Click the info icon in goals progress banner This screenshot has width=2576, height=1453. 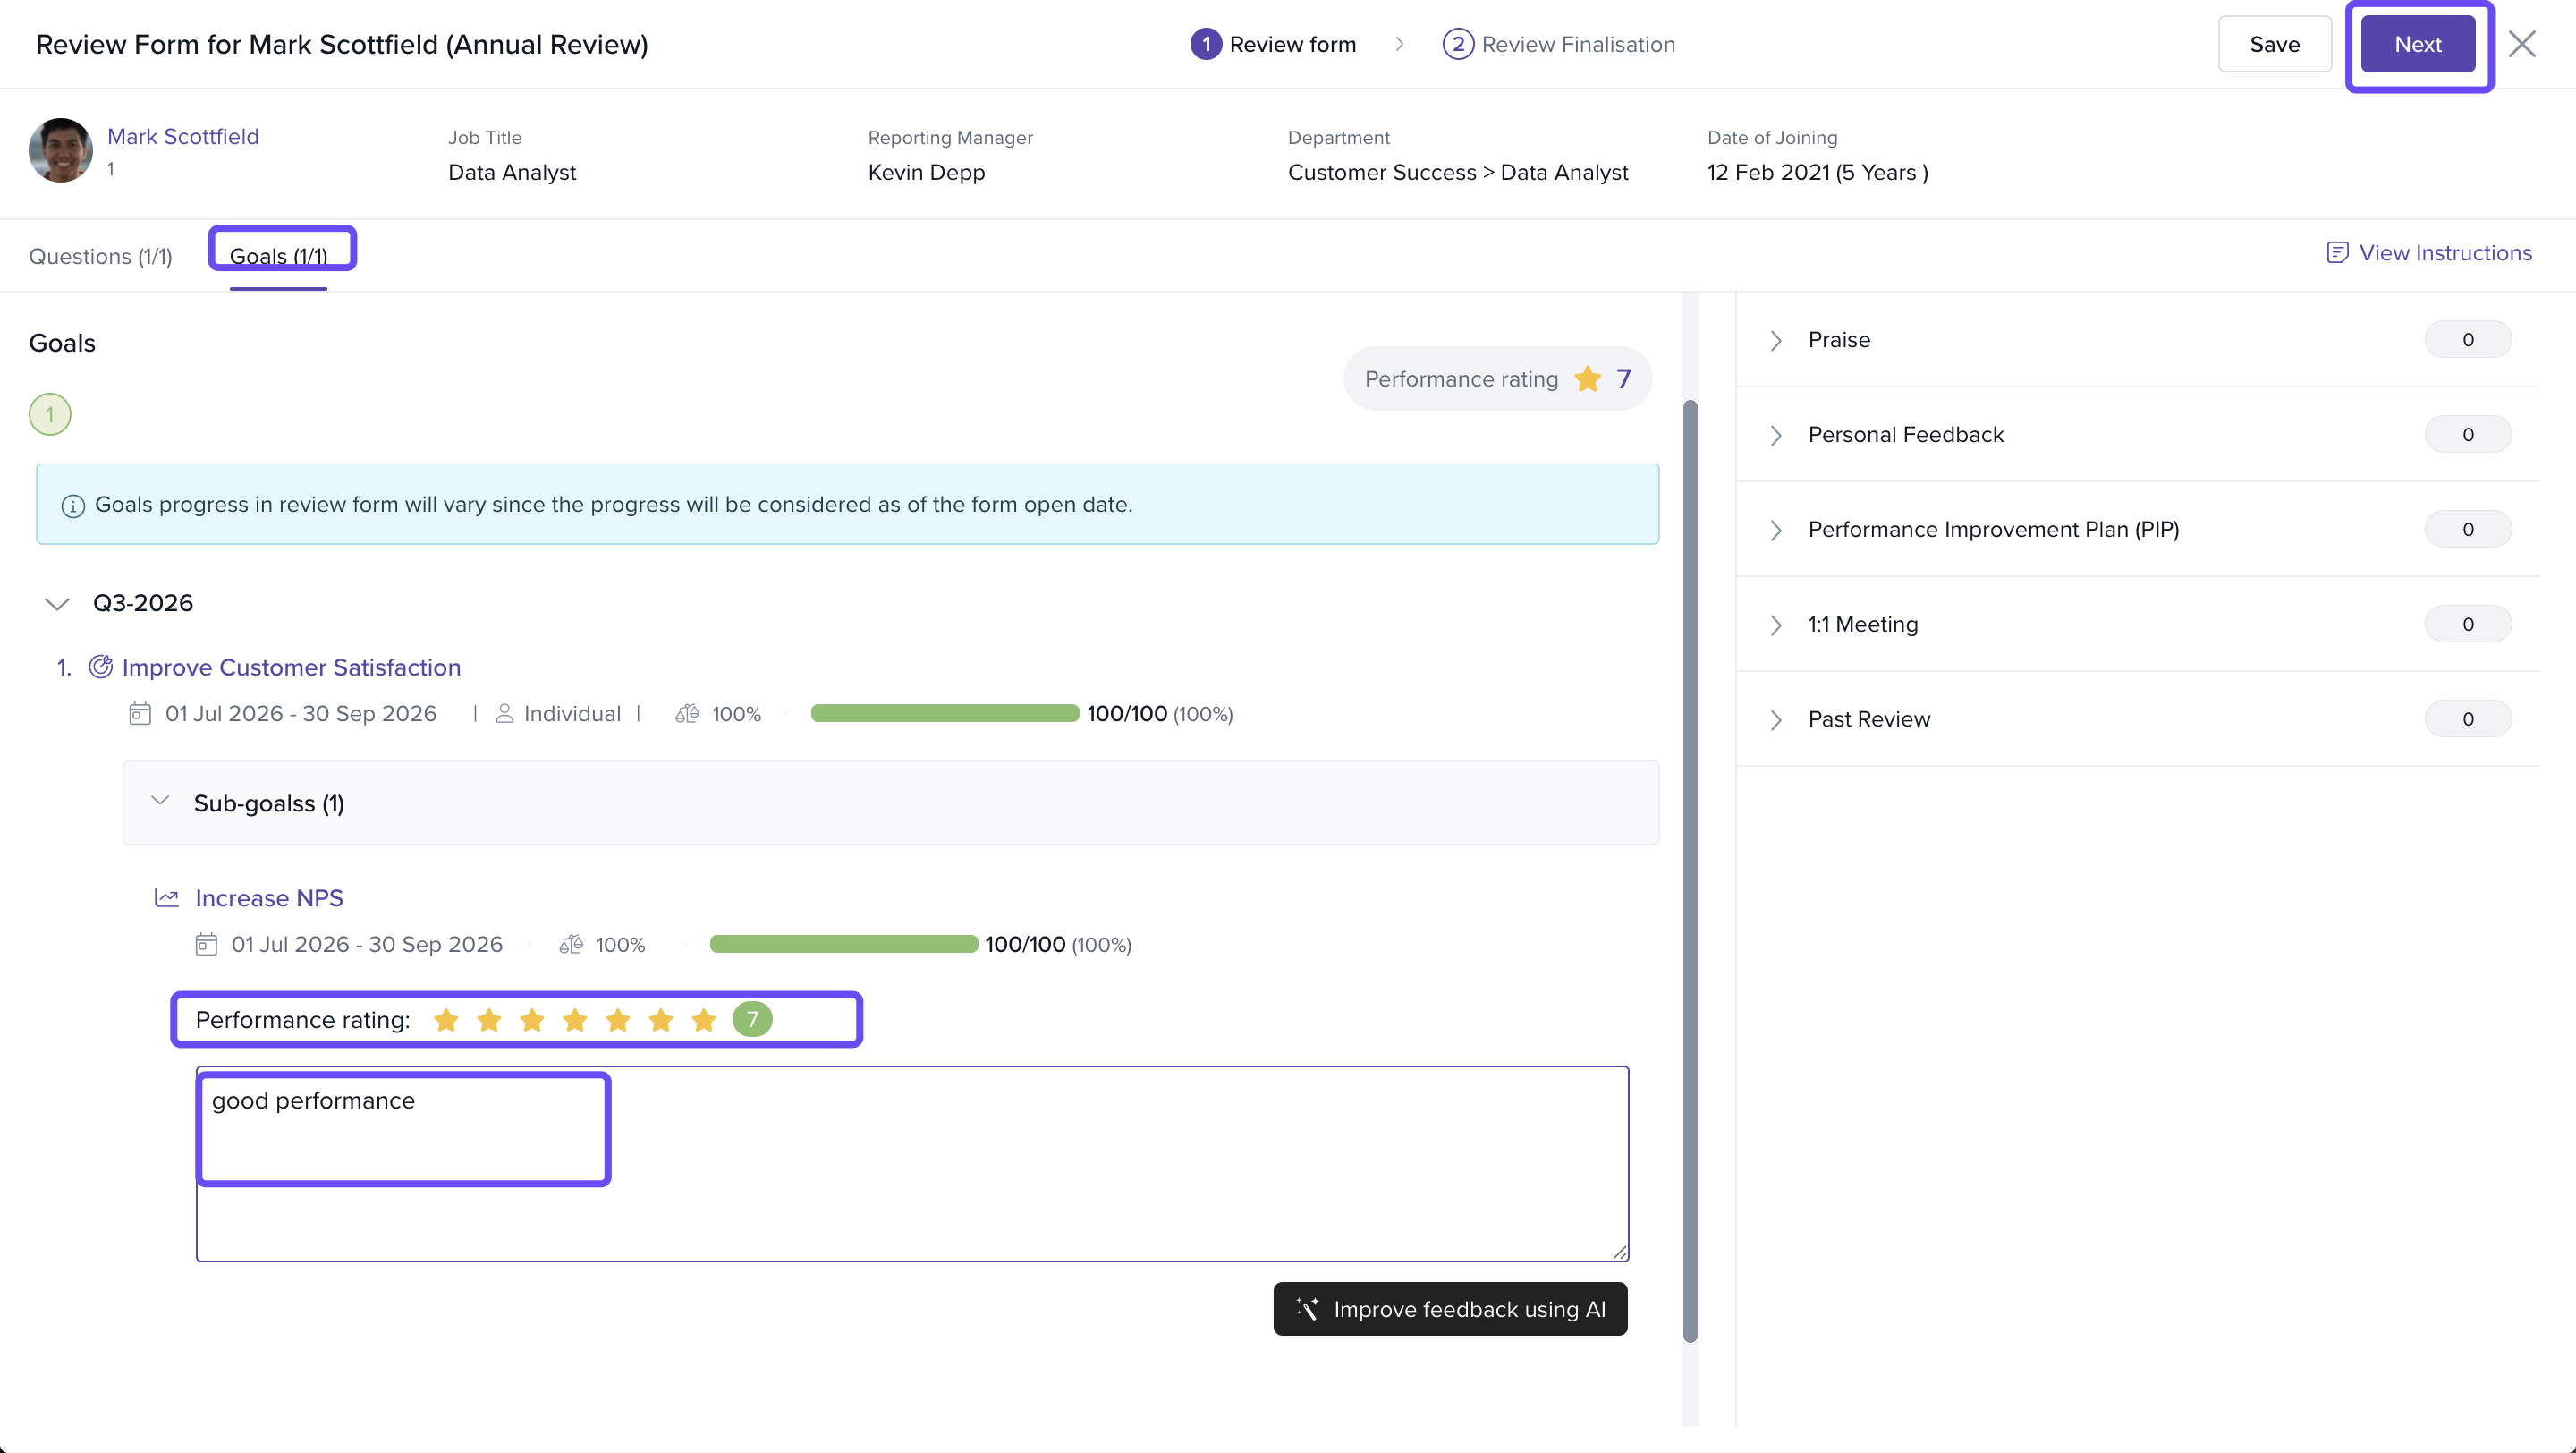73,506
